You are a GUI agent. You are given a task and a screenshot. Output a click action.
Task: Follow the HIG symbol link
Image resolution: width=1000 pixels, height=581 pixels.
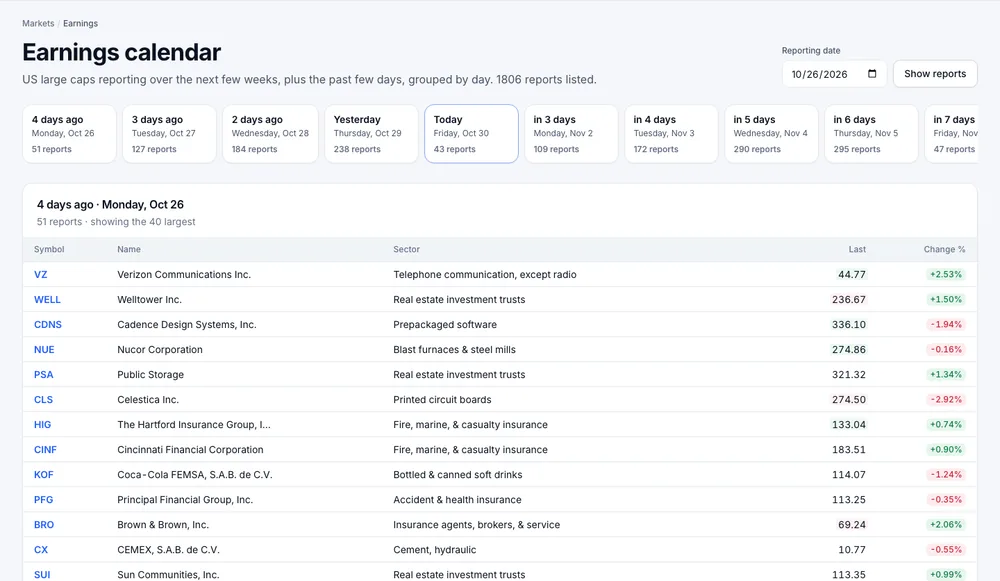tap(42, 425)
